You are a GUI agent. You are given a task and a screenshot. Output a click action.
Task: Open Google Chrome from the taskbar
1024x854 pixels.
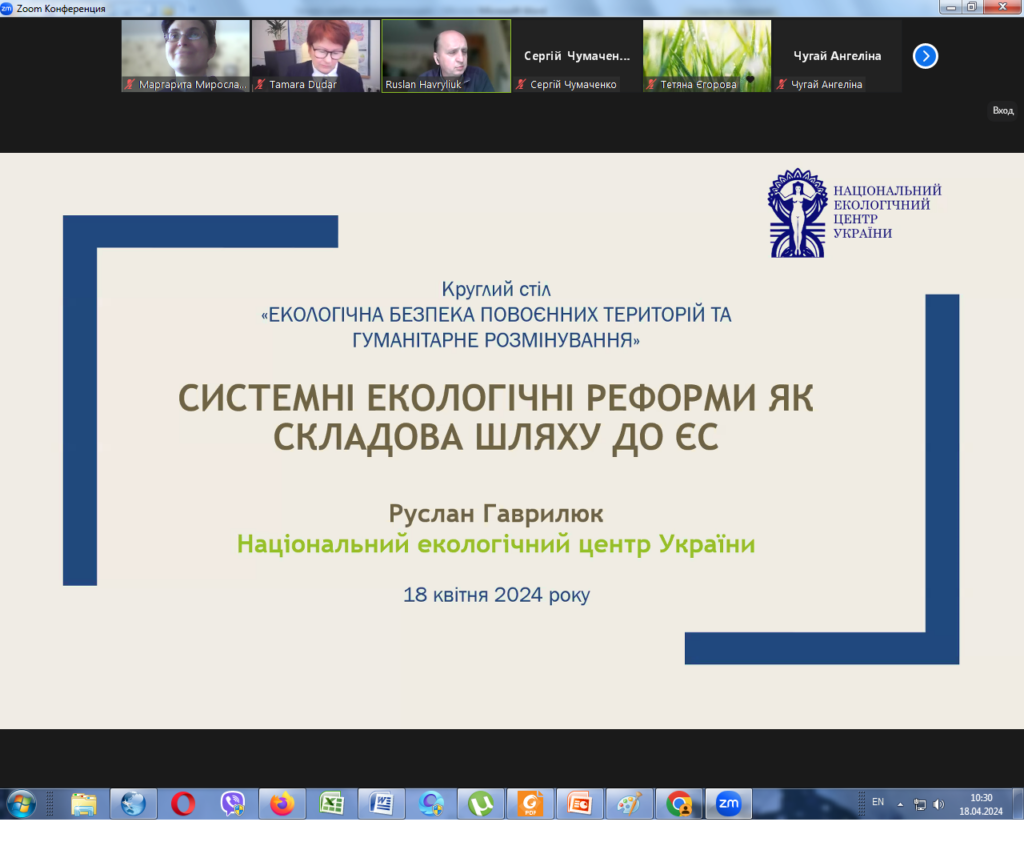coord(679,804)
